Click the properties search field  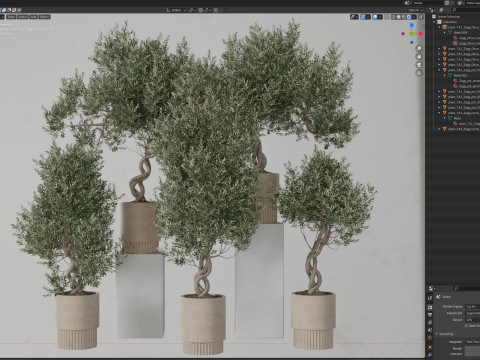coord(466,288)
